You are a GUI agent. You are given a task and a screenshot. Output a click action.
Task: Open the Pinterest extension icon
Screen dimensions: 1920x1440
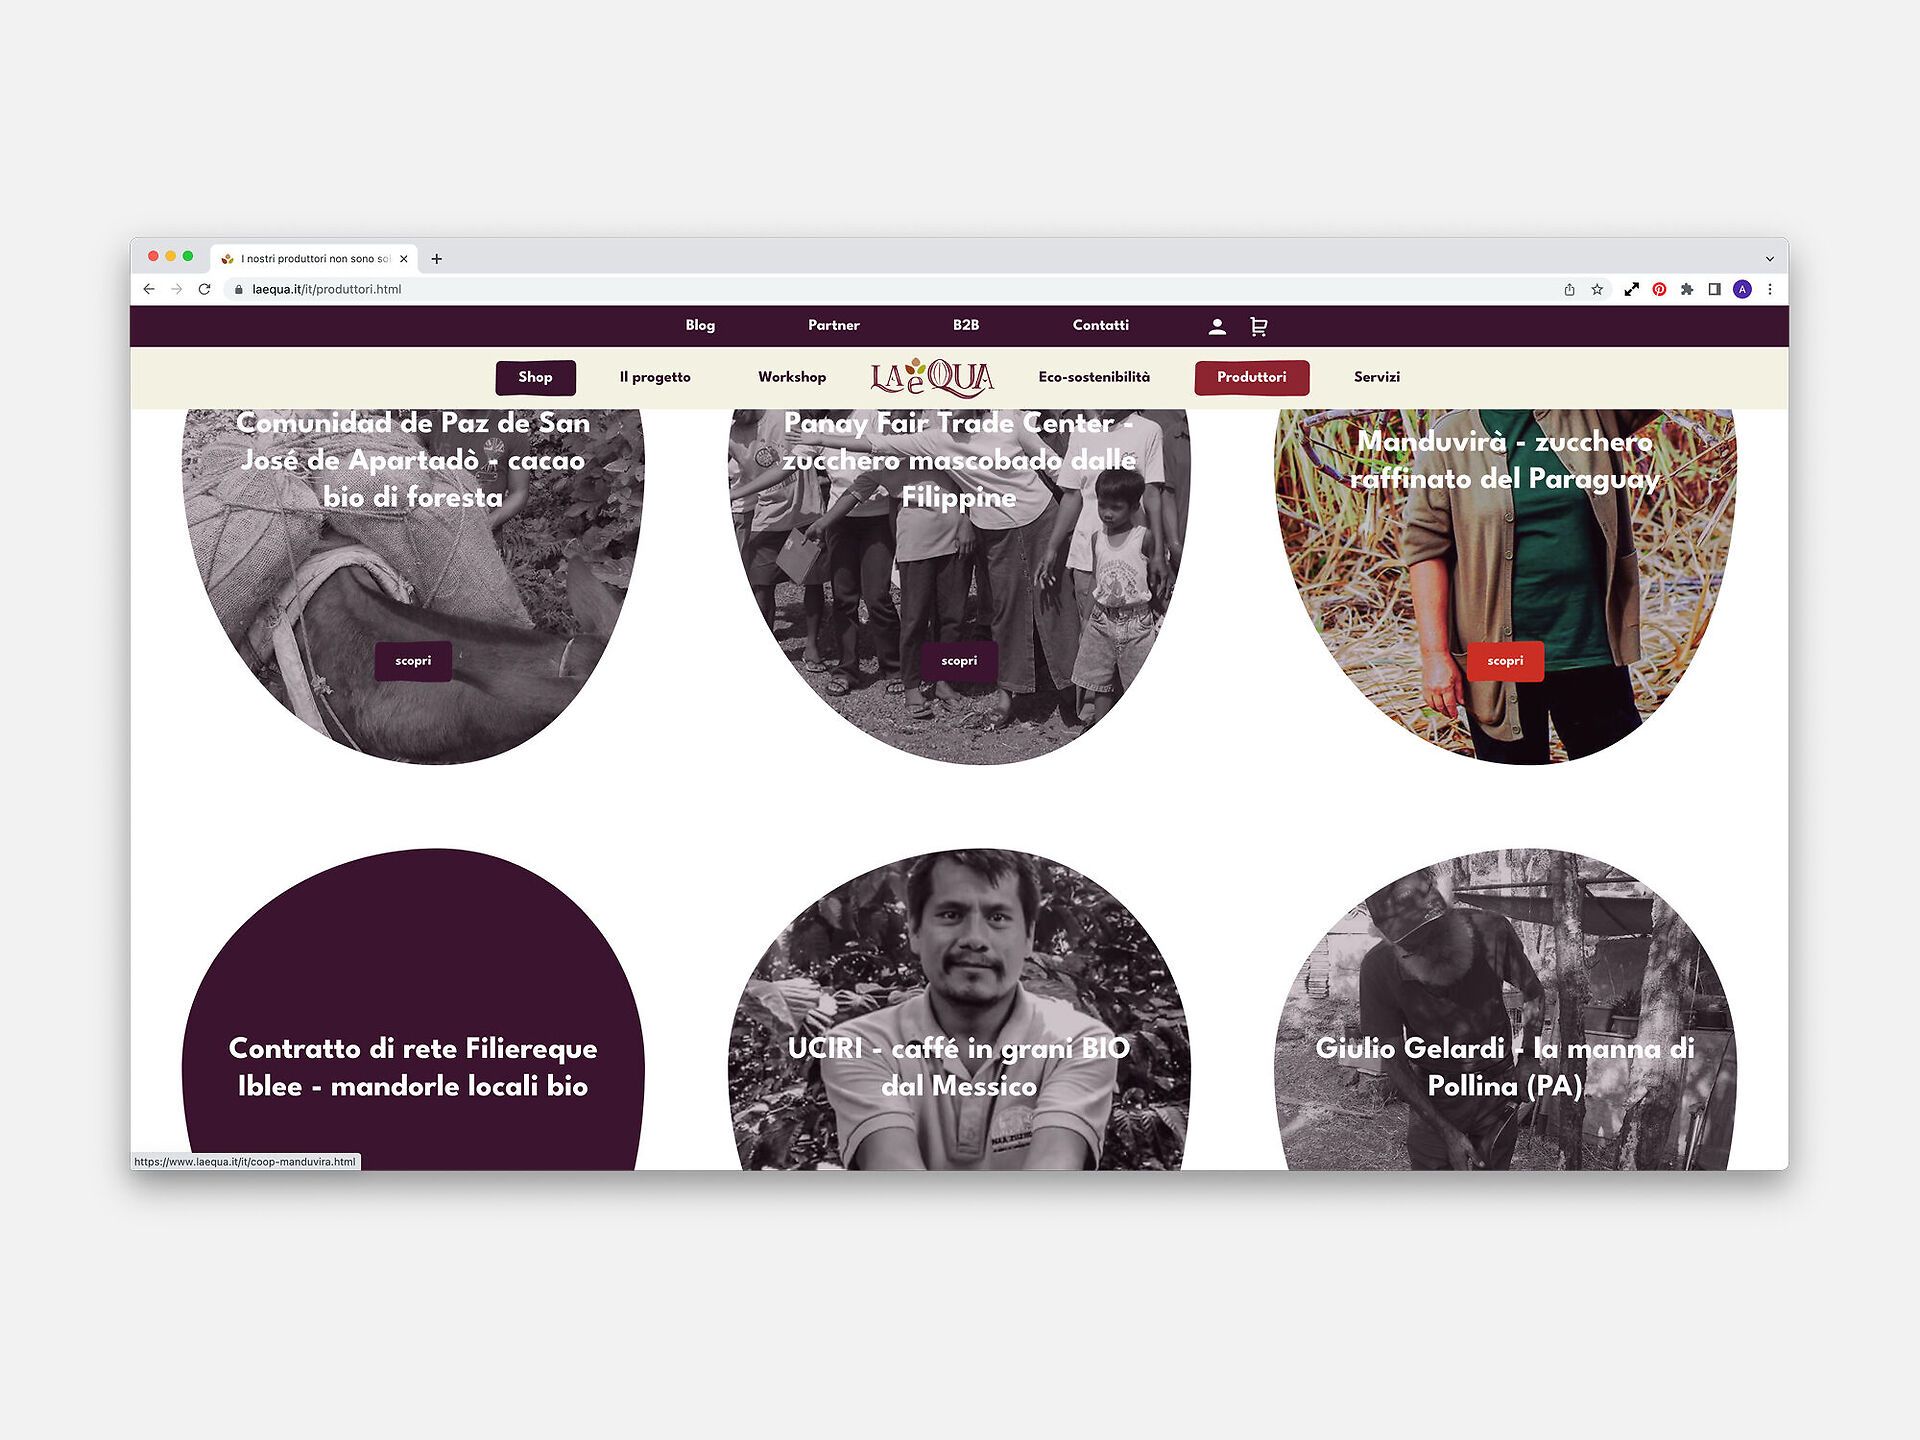pos(1659,289)
